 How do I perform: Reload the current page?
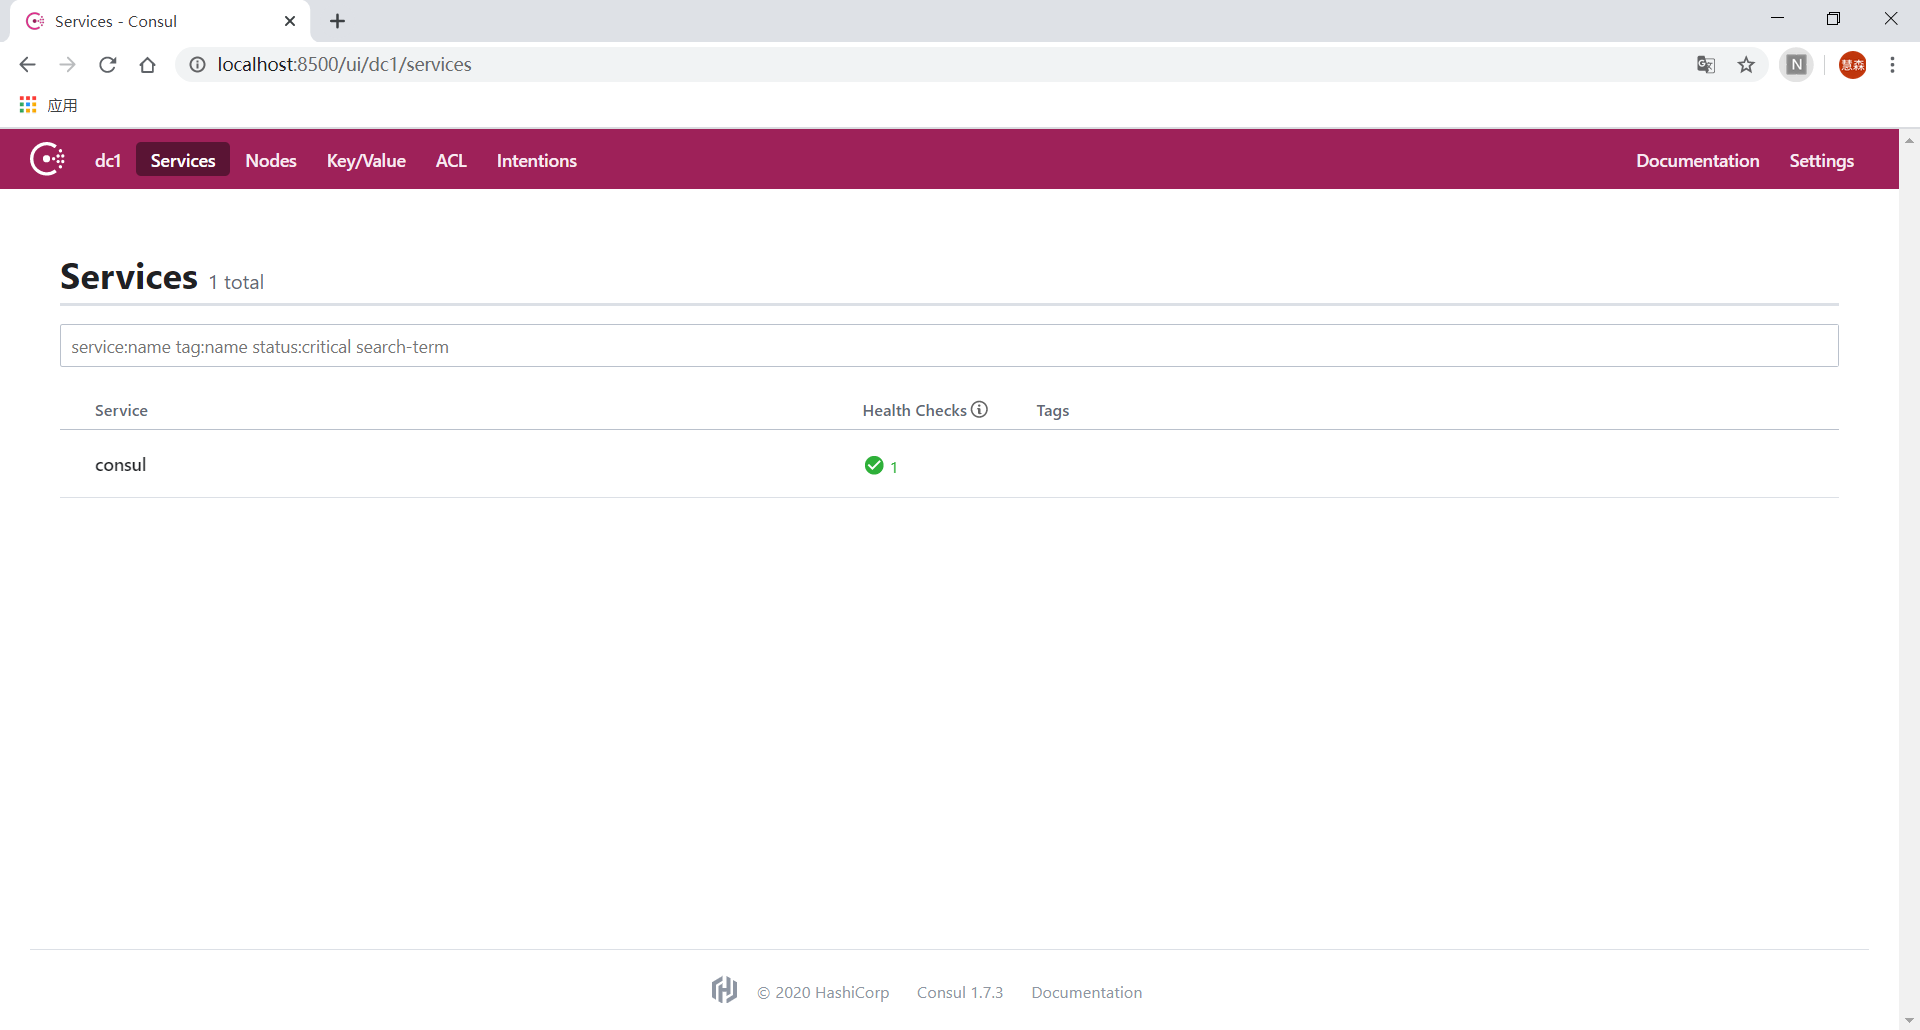[x=108, y=65]
